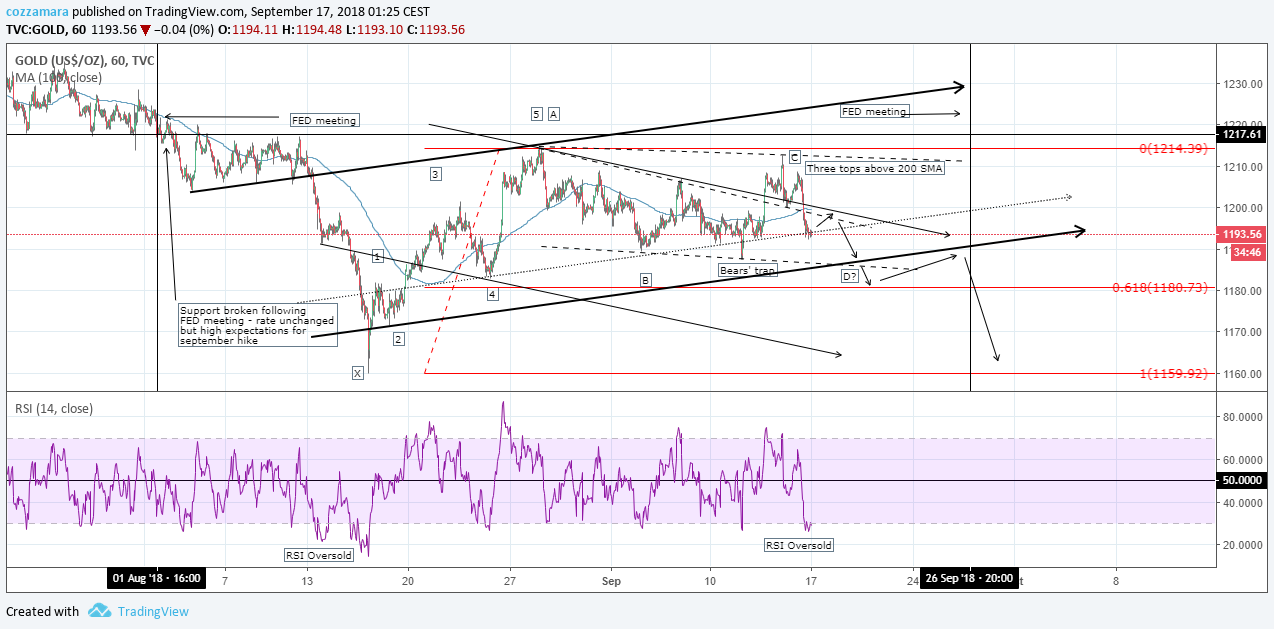Click the GOLD (US$/OZ), 60, TVC title
The image size is (1274, 629).
(84, 60)
